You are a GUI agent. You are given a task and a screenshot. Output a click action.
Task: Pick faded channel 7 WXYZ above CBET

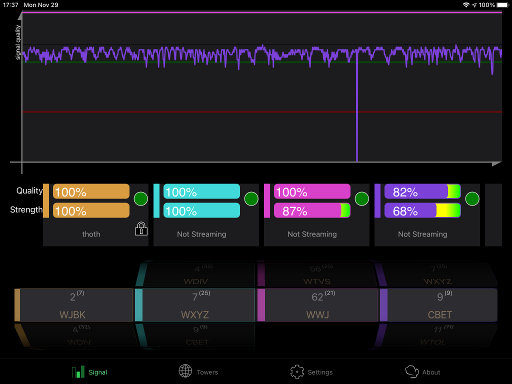[437, 275]
